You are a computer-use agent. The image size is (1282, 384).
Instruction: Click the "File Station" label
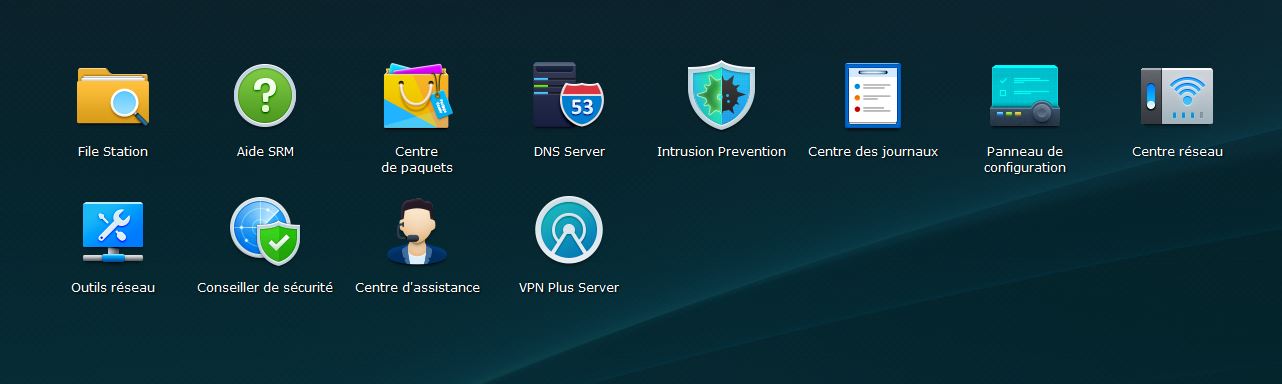click(x=113, y=152)
